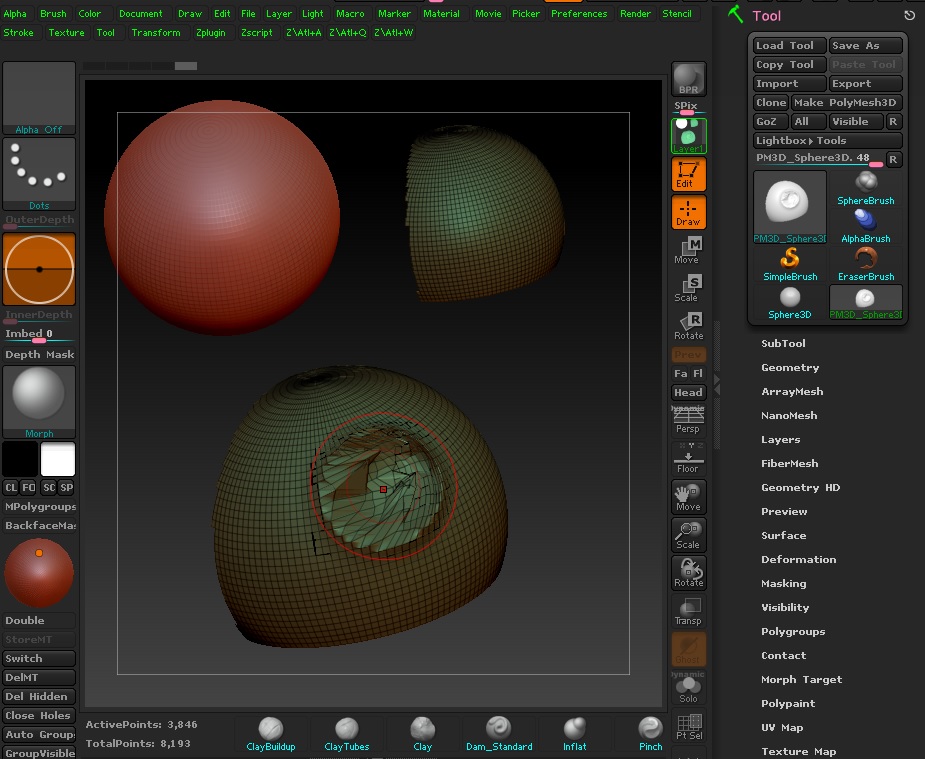Screen dimensions: 925x759
Task: Toggle Persp perspective view
Action: click(x=688, y=420)
